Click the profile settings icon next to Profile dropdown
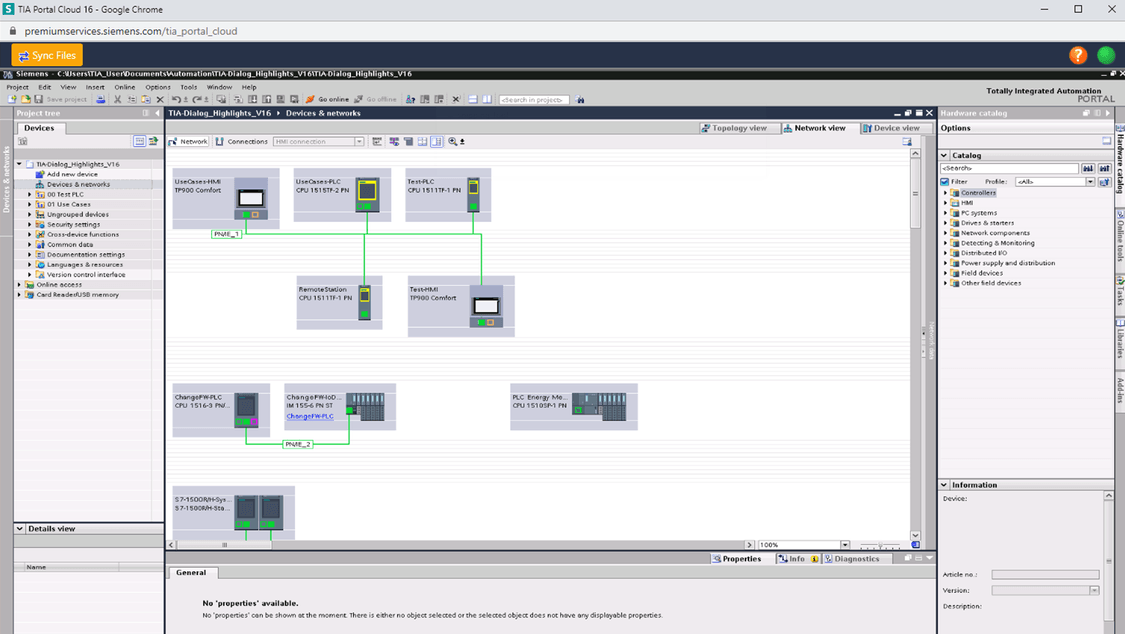Viewport: 1125px width, 634px height. (1104, 182)
